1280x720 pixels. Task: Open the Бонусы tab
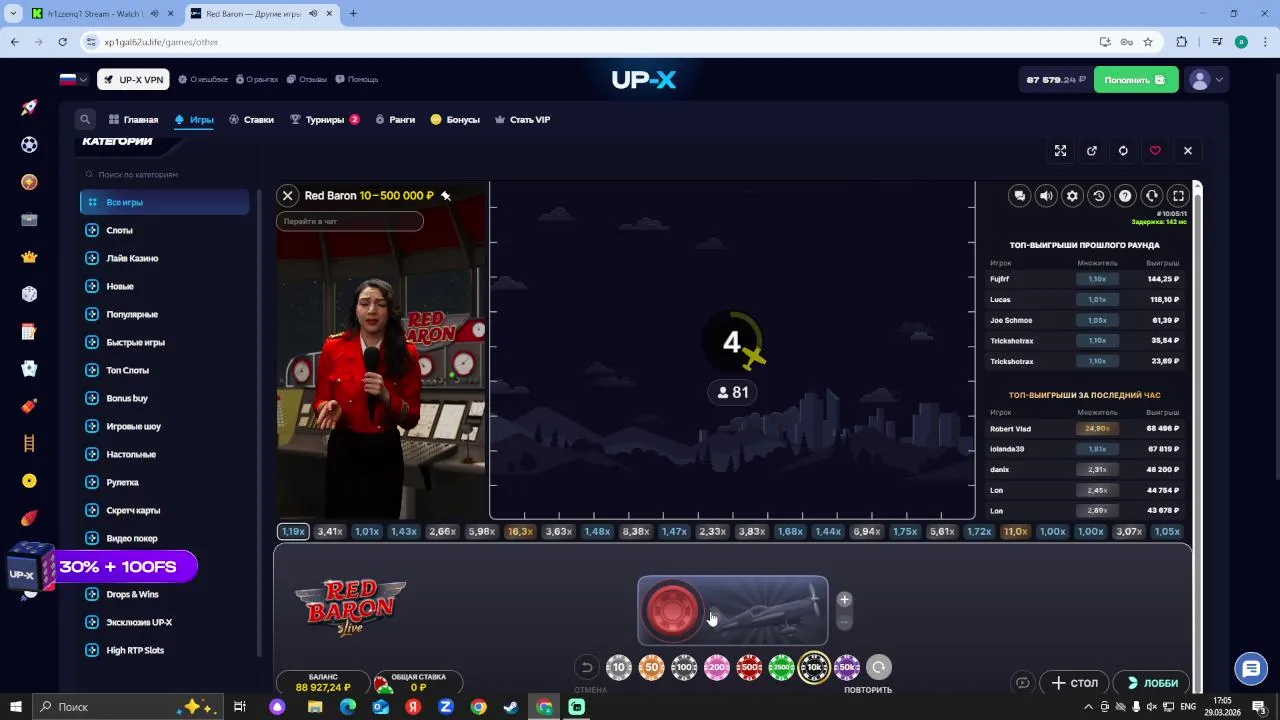point(455,120)
